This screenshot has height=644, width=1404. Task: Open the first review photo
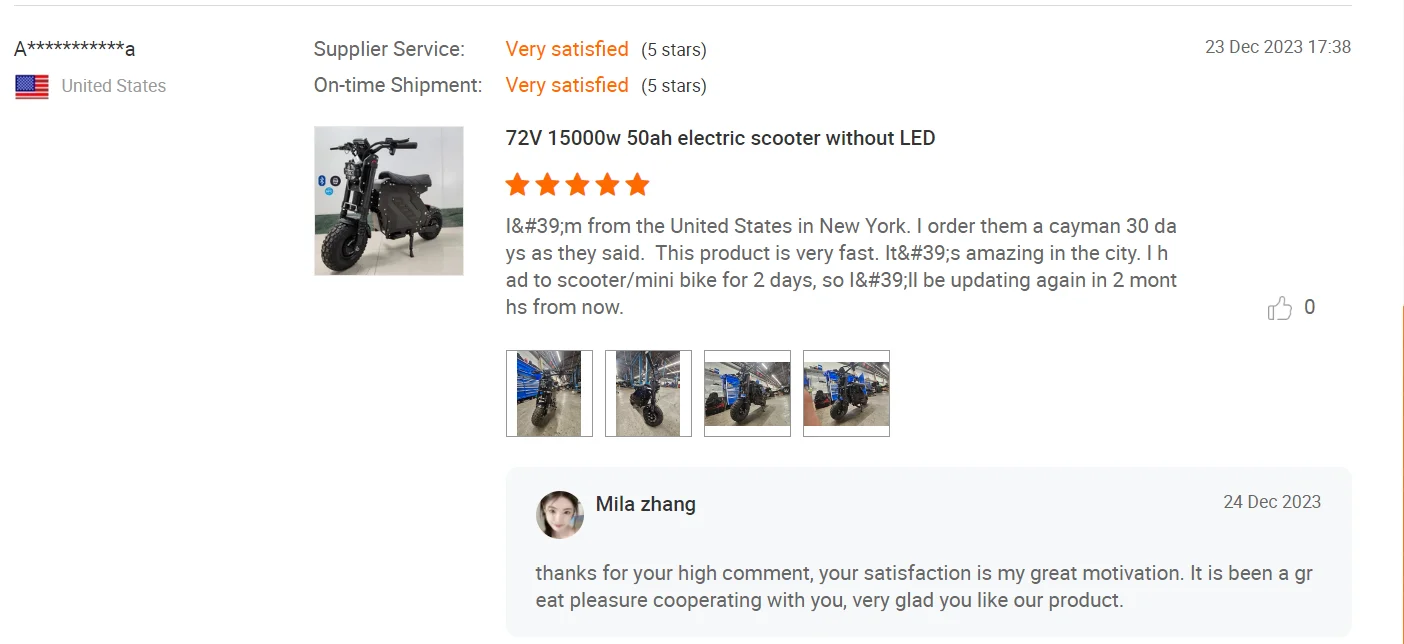549,393
